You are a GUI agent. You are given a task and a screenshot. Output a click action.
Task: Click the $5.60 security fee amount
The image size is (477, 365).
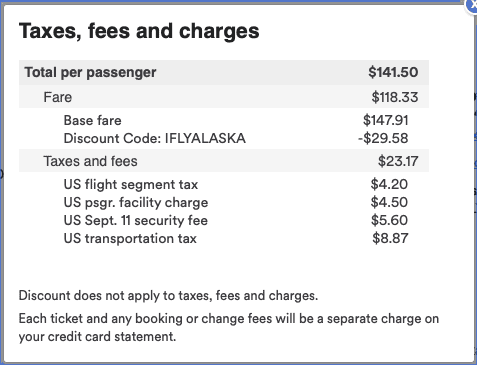pyautogui.click(x=389, y=220)
